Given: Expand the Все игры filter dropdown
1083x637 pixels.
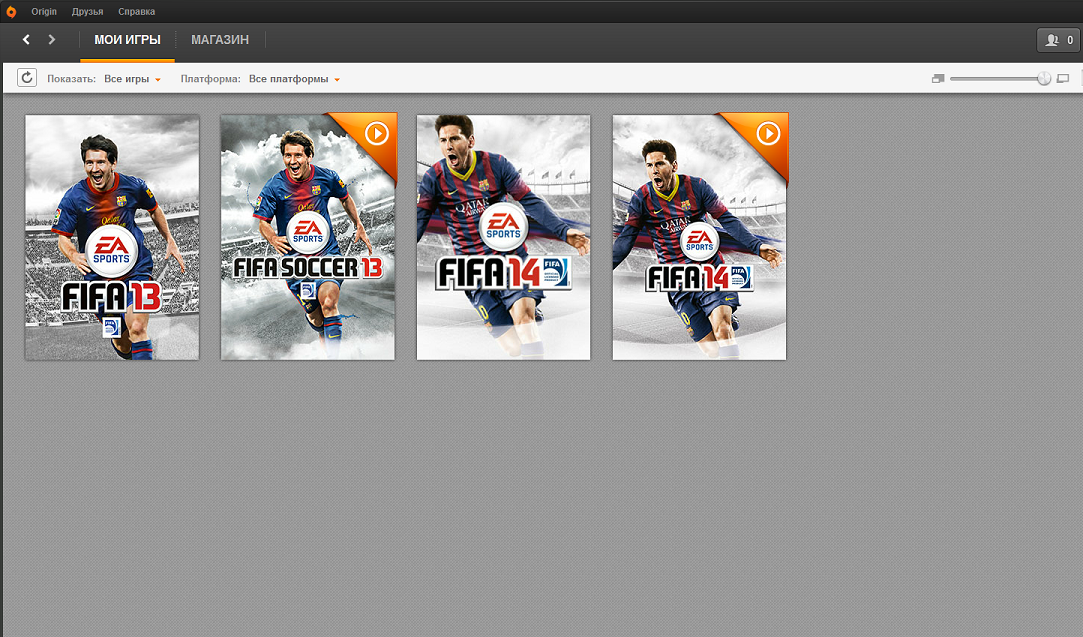Looking at the screenshot, I should [133, 79].
